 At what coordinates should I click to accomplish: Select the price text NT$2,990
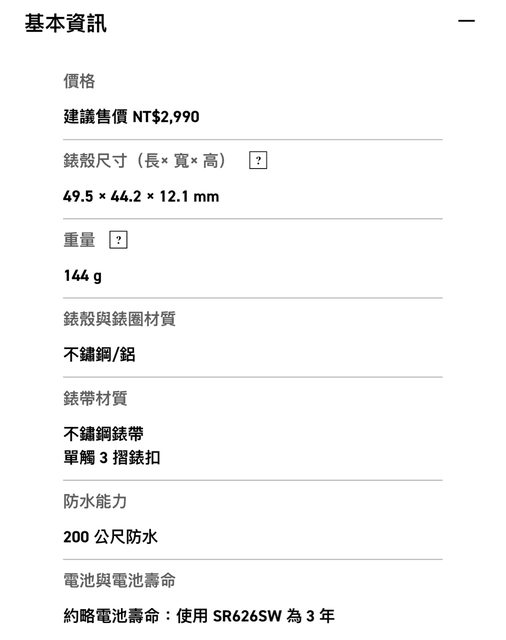166,117
